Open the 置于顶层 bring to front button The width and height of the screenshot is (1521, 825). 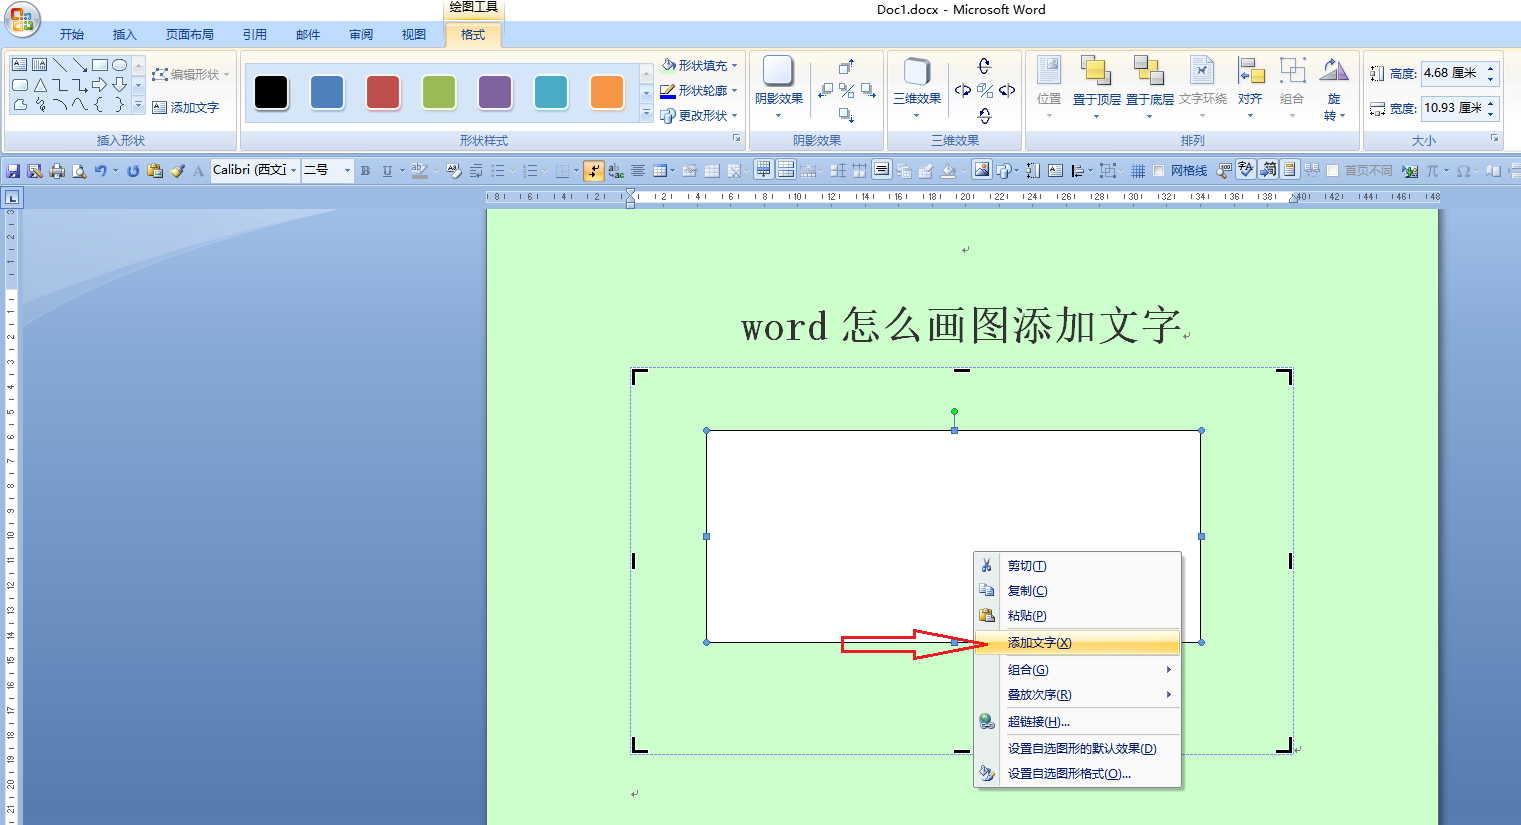pyautogui.click(x=1097, y=88)
